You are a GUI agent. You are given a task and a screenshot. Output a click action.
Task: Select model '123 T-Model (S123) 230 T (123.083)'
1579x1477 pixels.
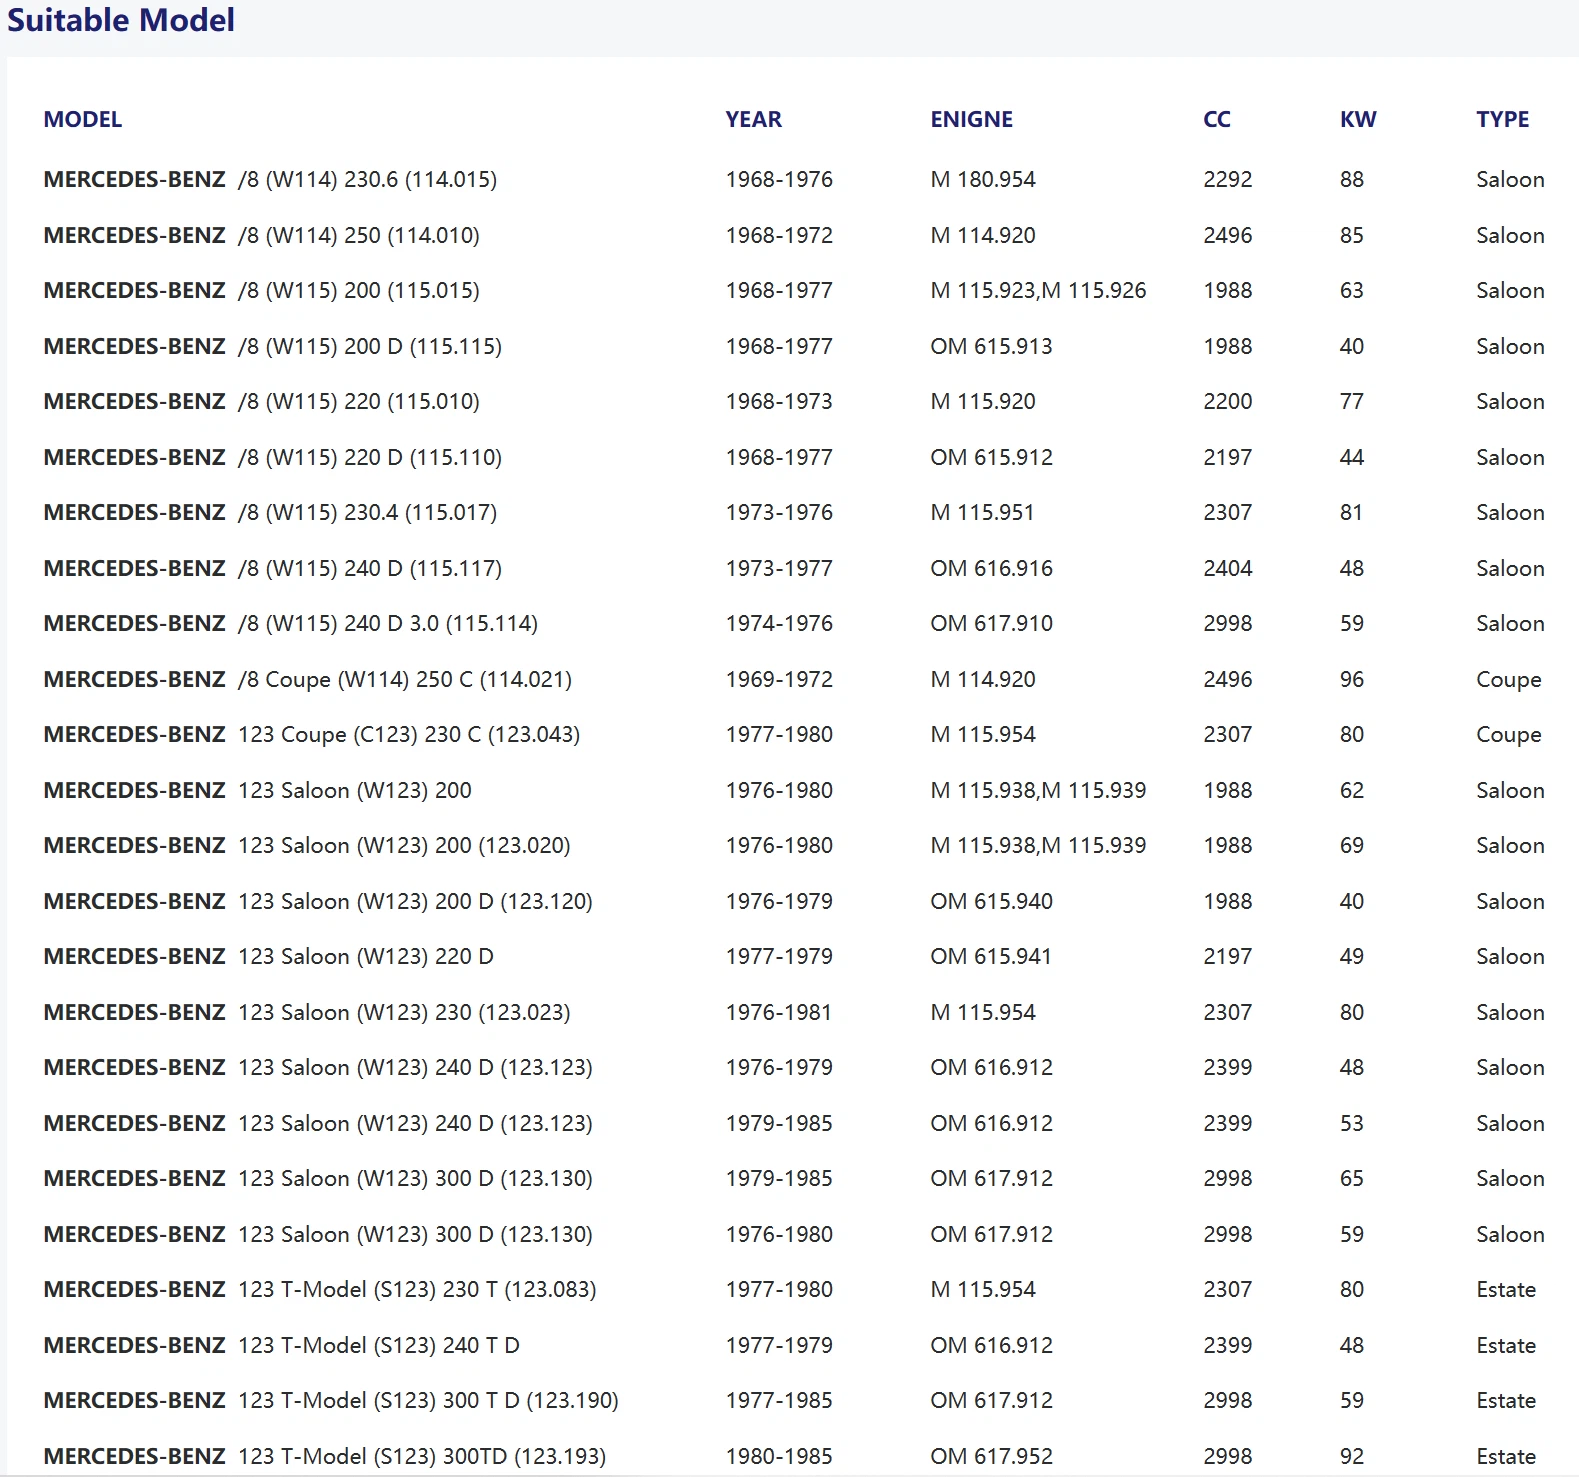click(x=417, y=1289)
